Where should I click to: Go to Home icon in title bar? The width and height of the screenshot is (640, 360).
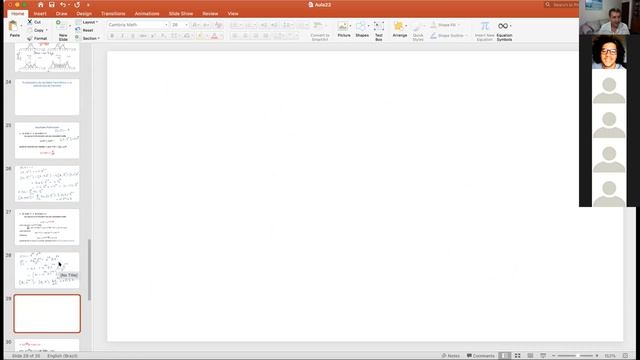pyautogui.click(x=40, y=5)
